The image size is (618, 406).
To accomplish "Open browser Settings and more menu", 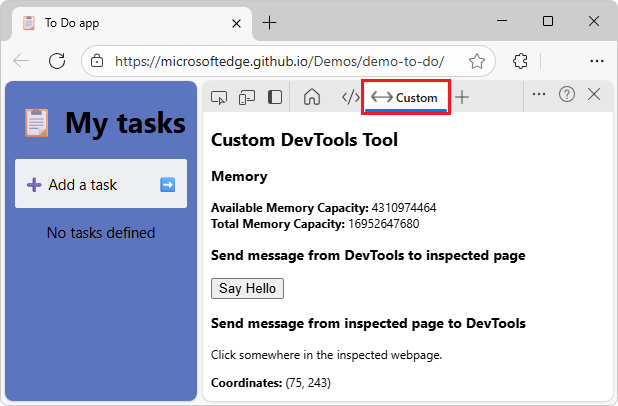I will tap(597, 61).
